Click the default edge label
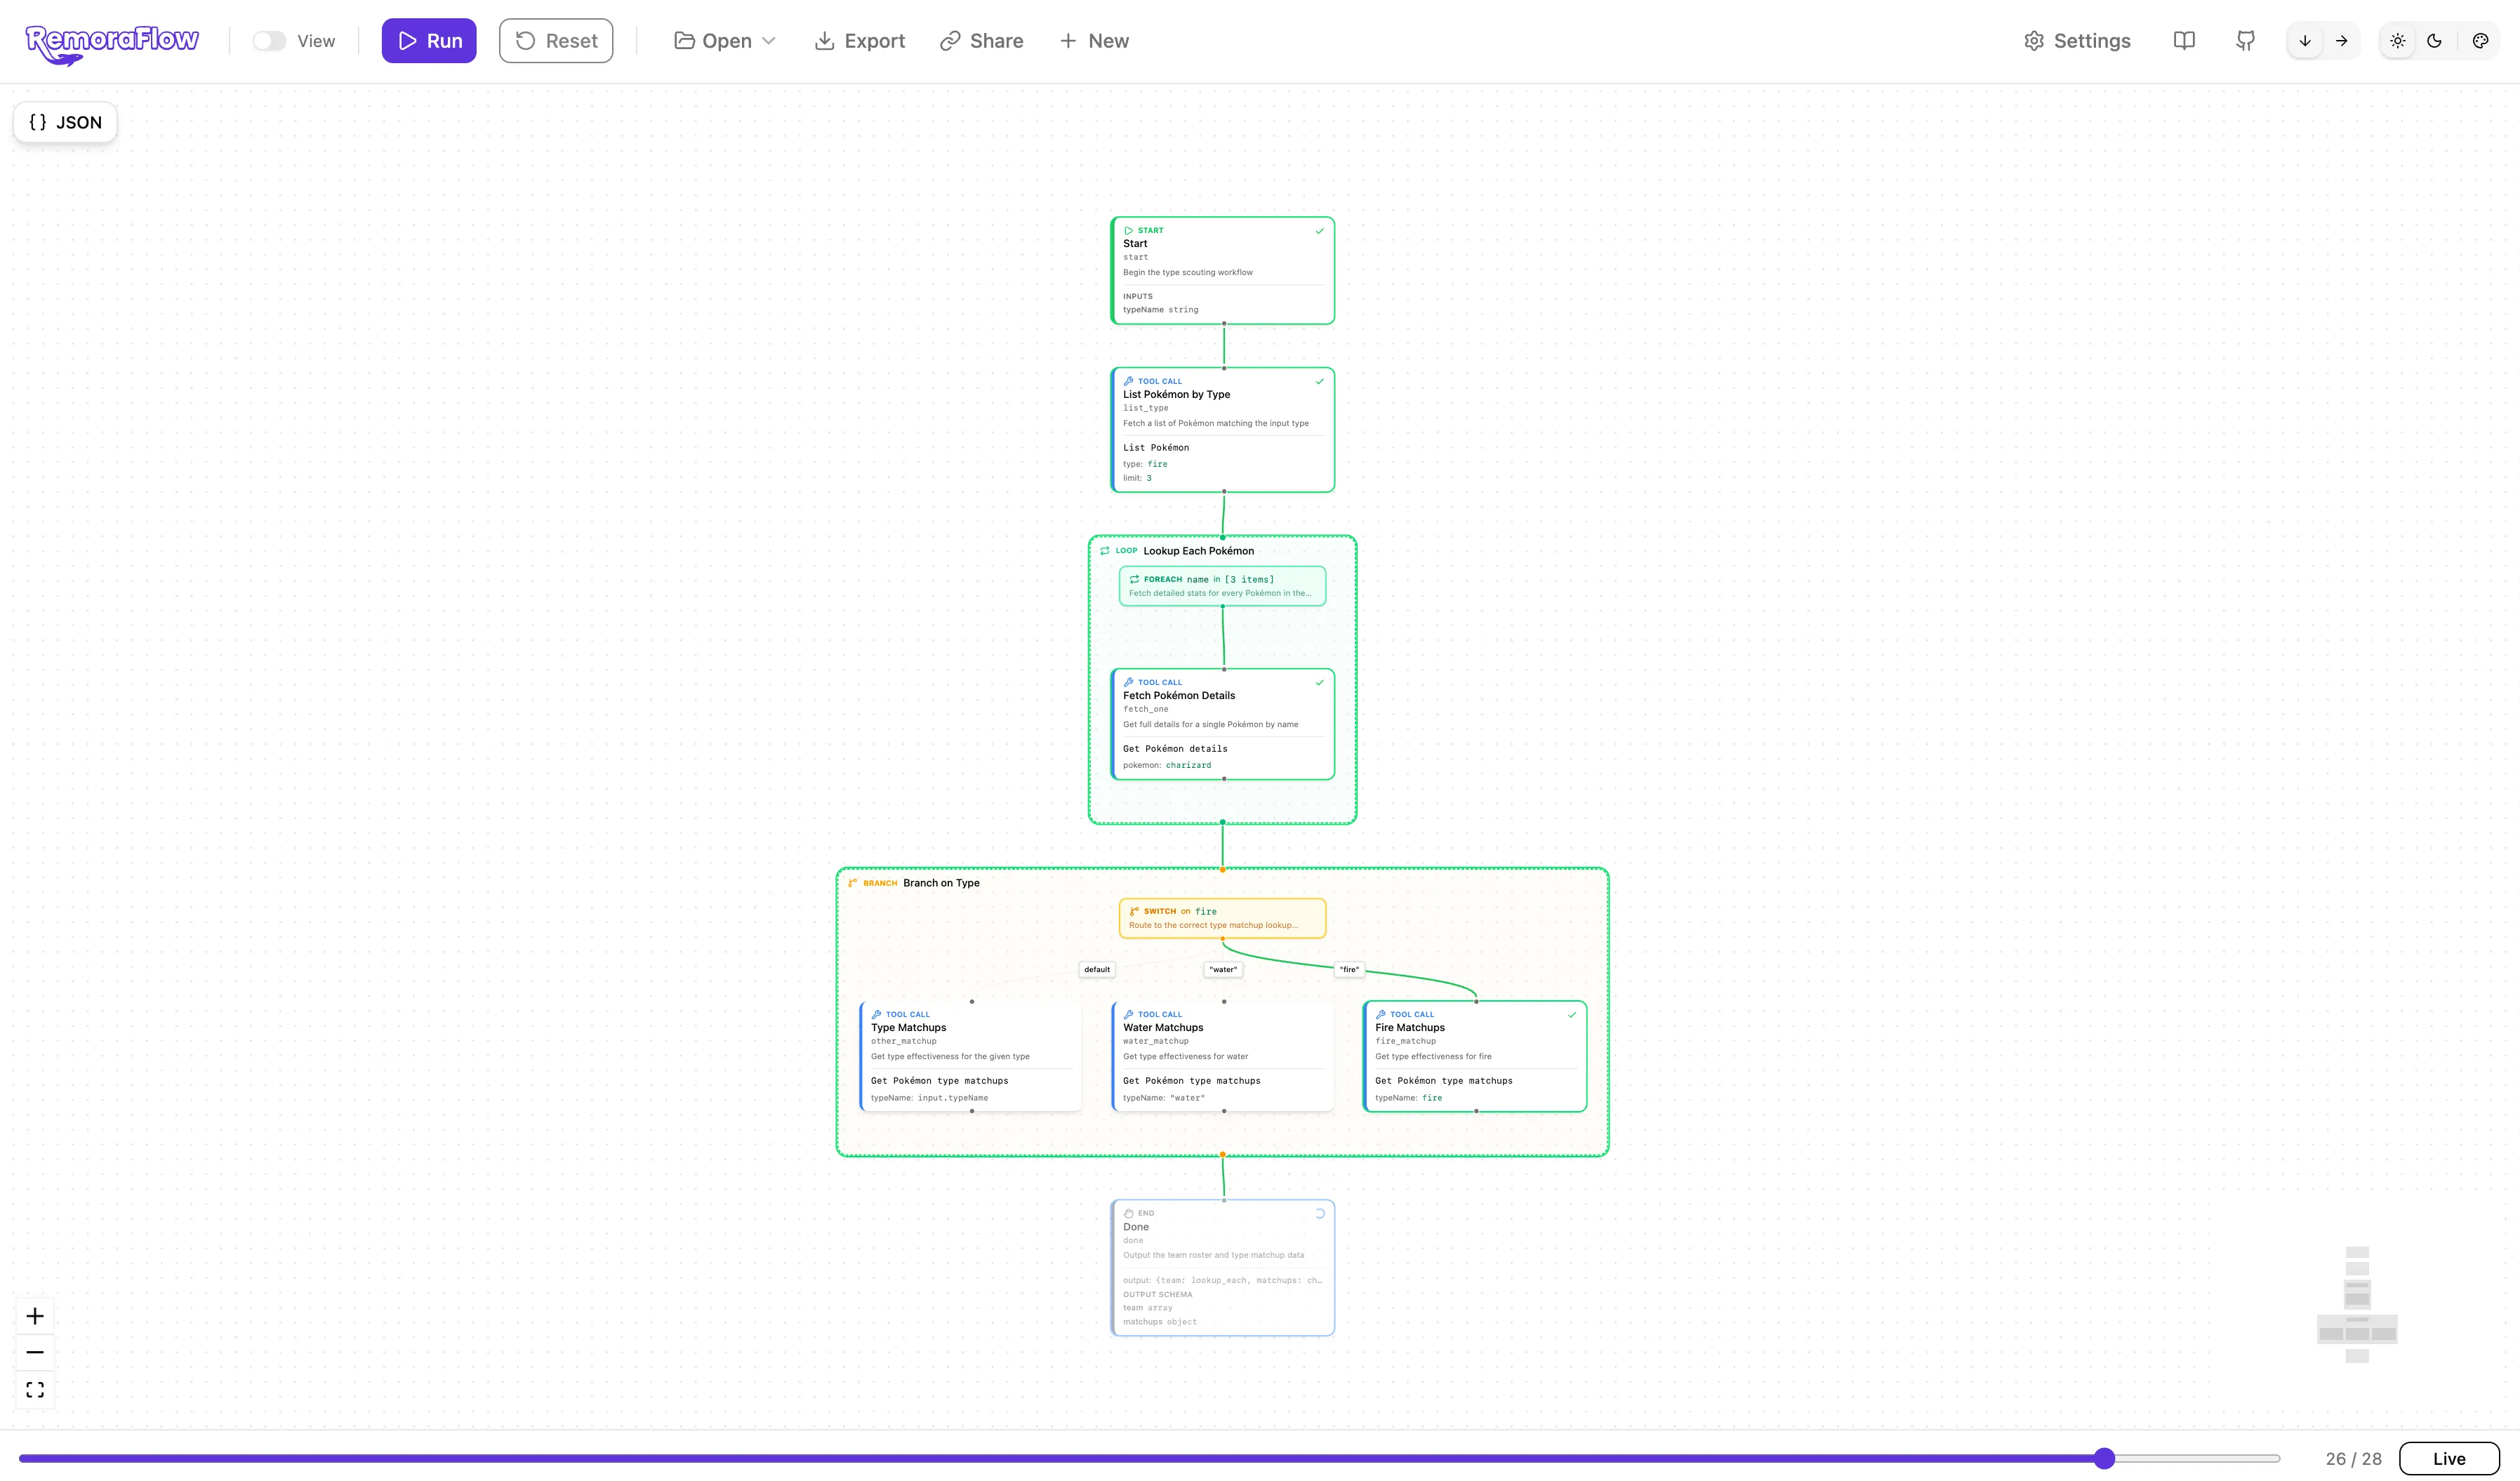 pos(1097,969)
